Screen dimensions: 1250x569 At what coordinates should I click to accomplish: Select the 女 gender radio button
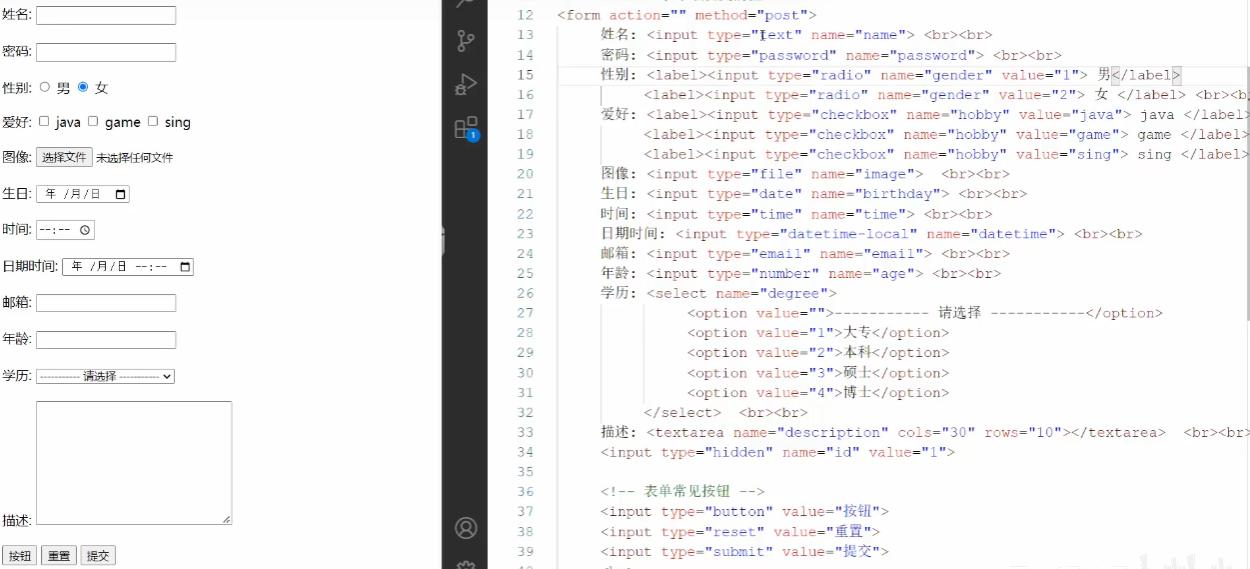(83, 87)
